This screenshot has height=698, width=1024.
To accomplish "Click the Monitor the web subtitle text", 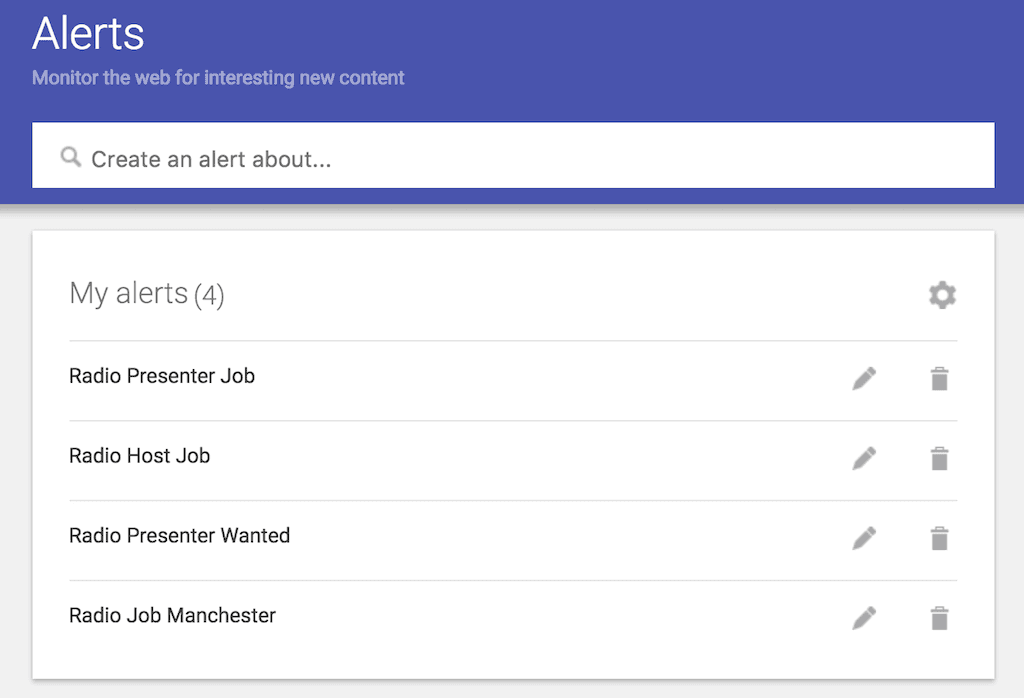I will coord(218,78).
